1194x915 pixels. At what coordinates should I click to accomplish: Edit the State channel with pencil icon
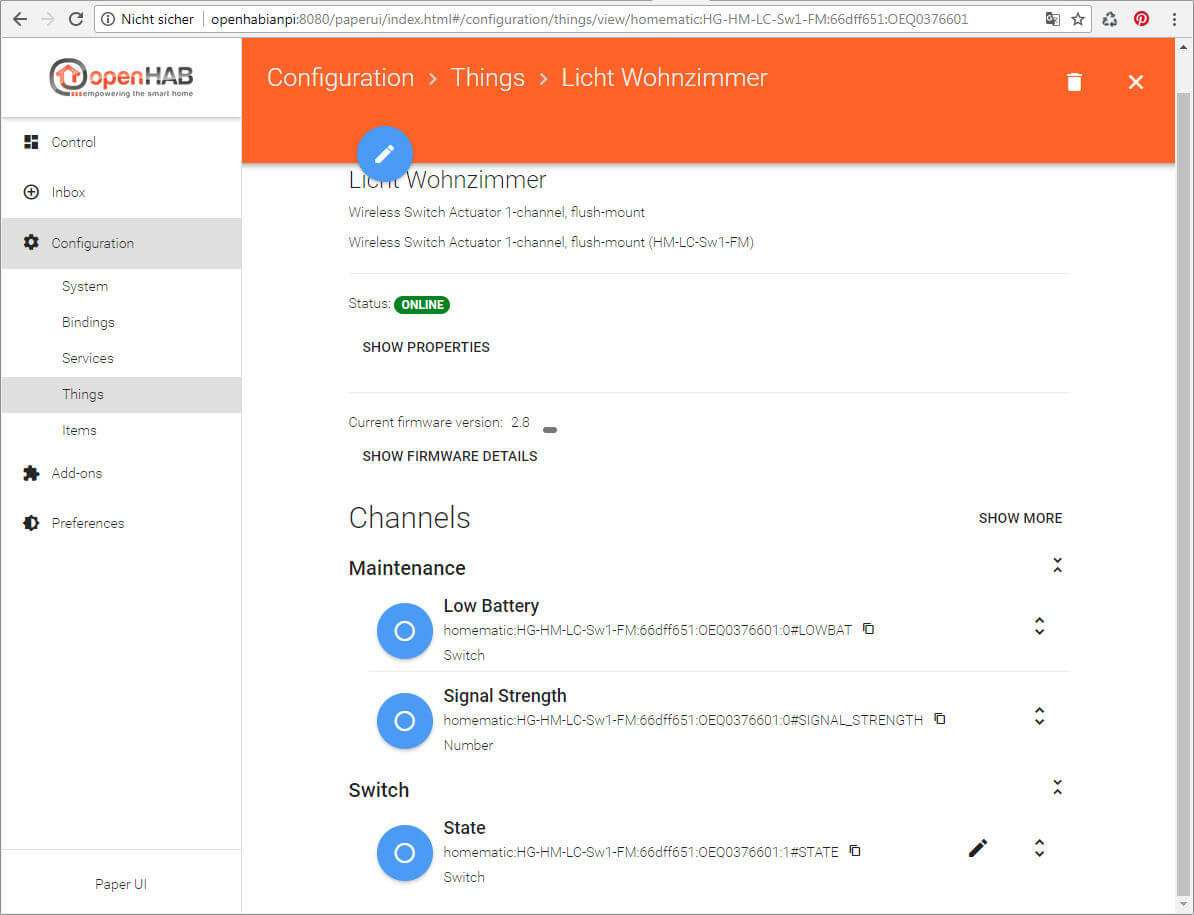point(978,848)
